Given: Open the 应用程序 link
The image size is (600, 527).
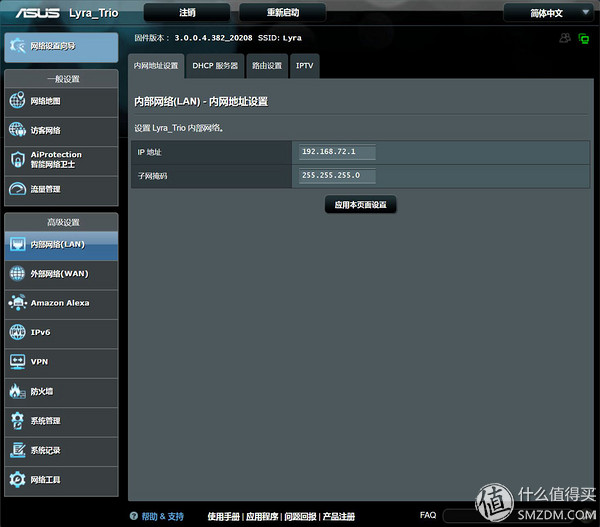Looking at the screenshot, I should point(262,516).
